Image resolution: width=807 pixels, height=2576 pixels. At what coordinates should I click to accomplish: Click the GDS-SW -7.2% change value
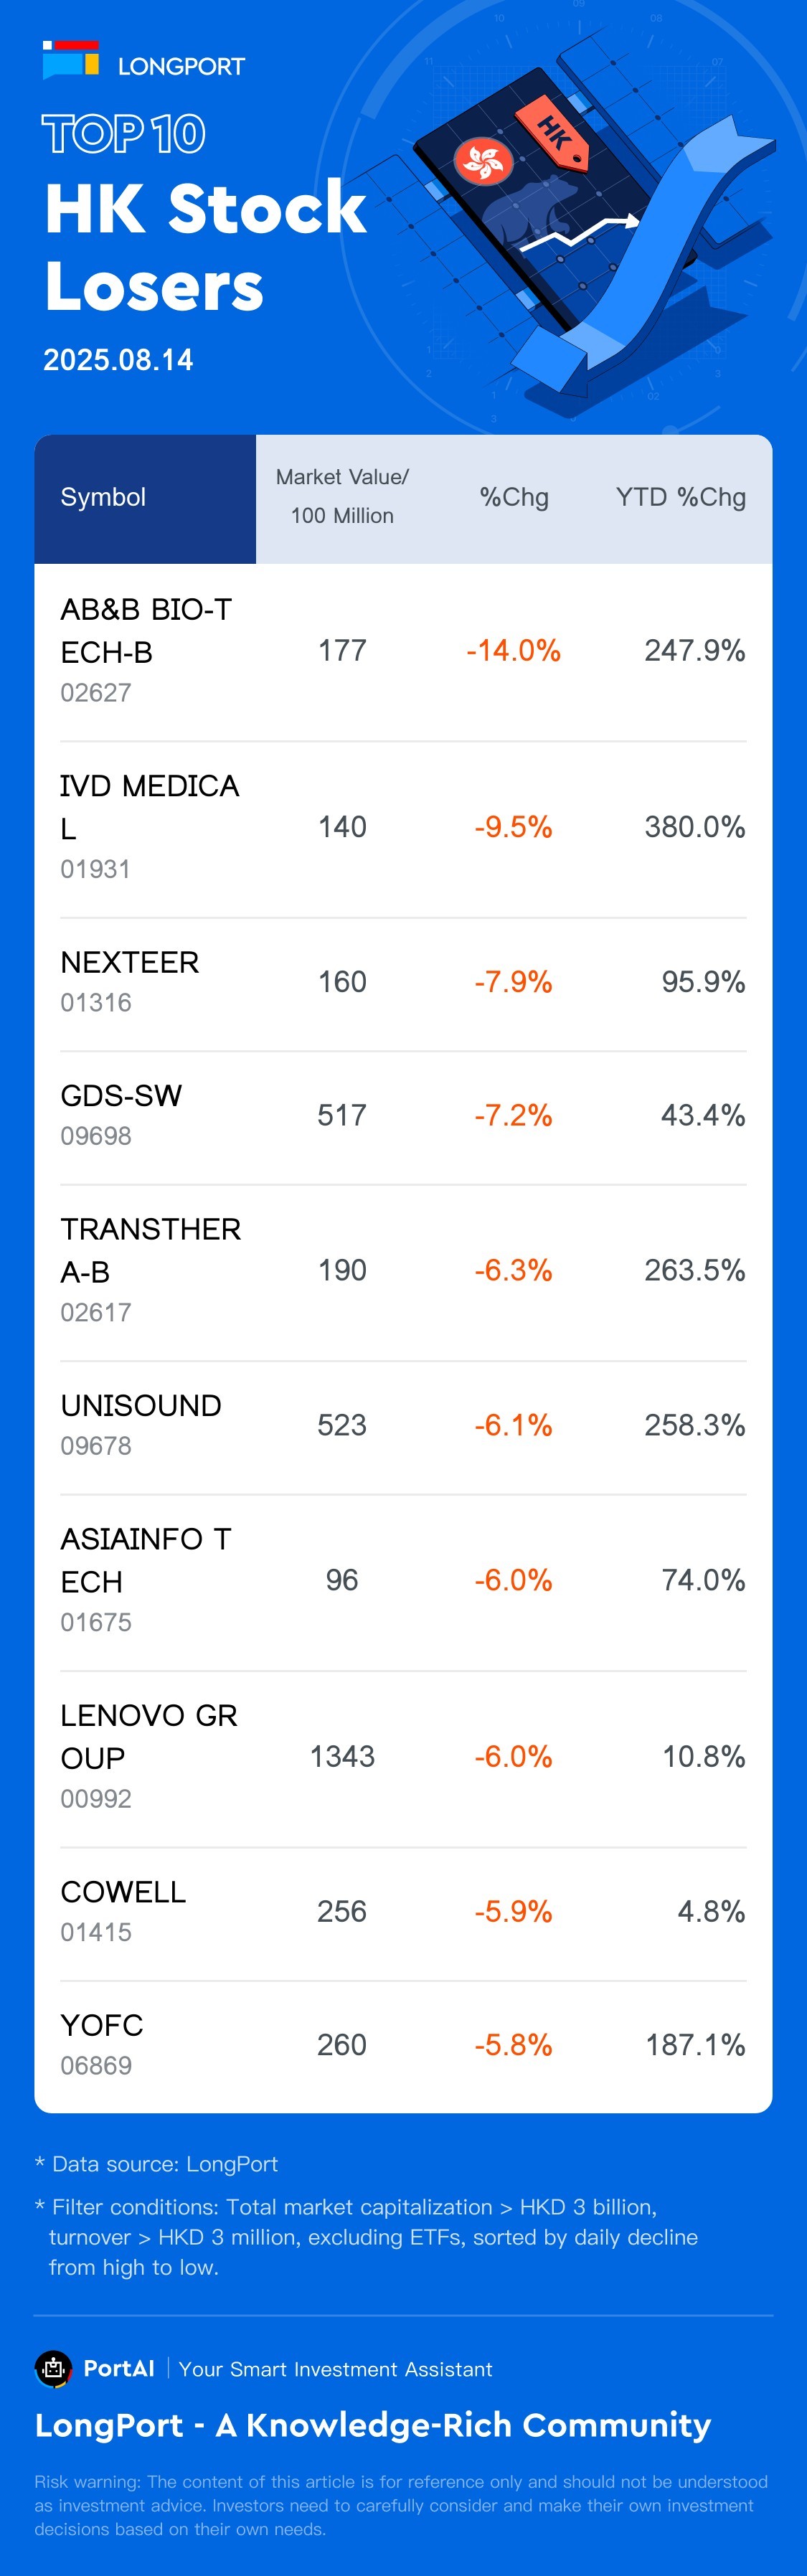pyautogui.click(x=513, y=1115)
